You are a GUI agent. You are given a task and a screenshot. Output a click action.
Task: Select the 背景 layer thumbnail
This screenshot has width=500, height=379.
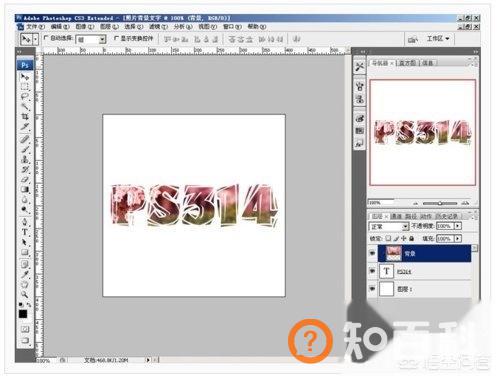pyautogui.click(x=393, y=254)
